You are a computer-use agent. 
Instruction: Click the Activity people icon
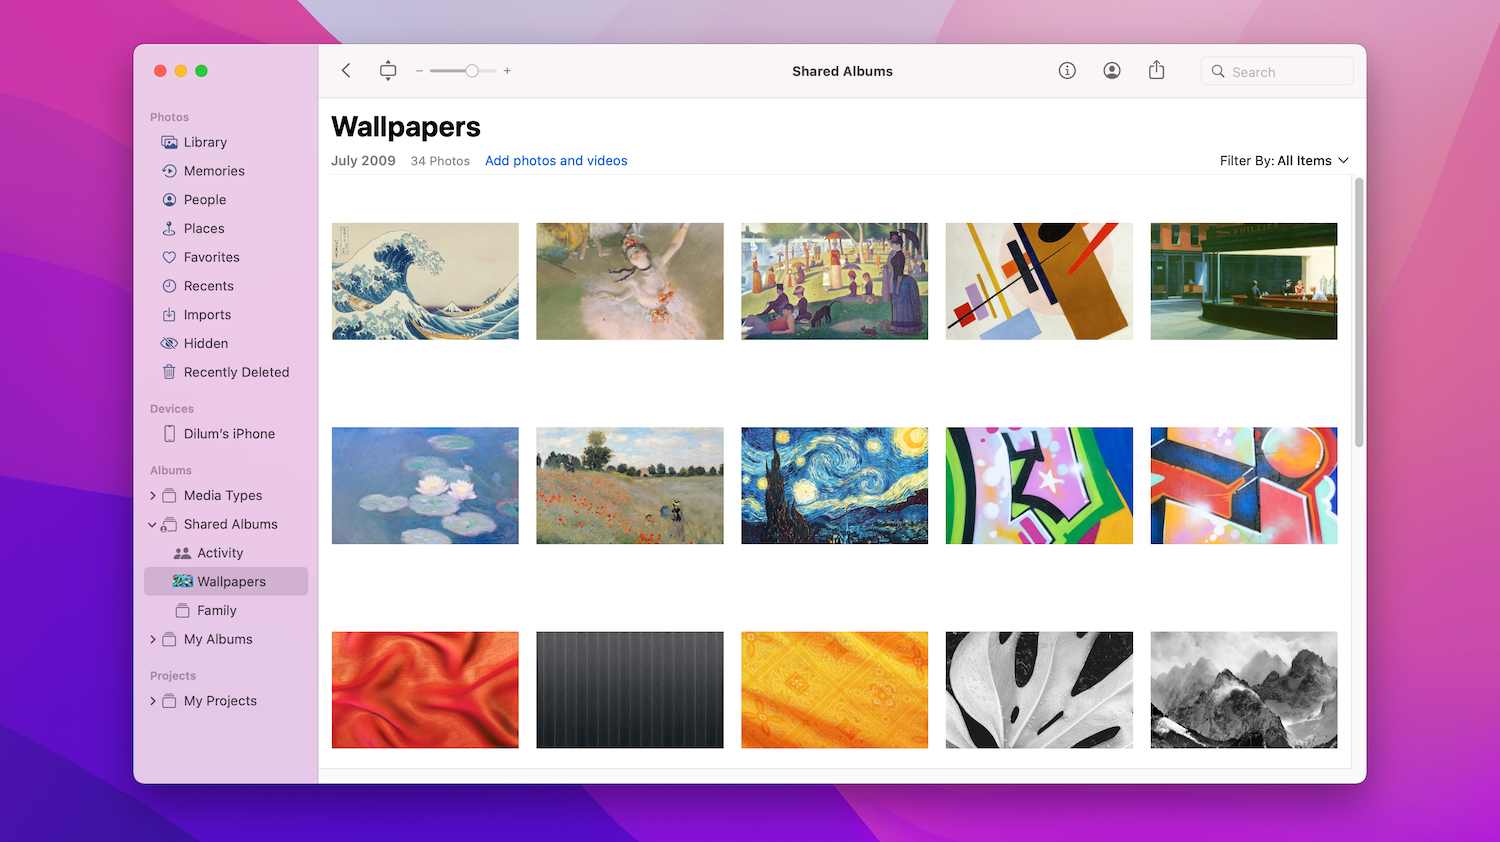[x=182, y=553]
